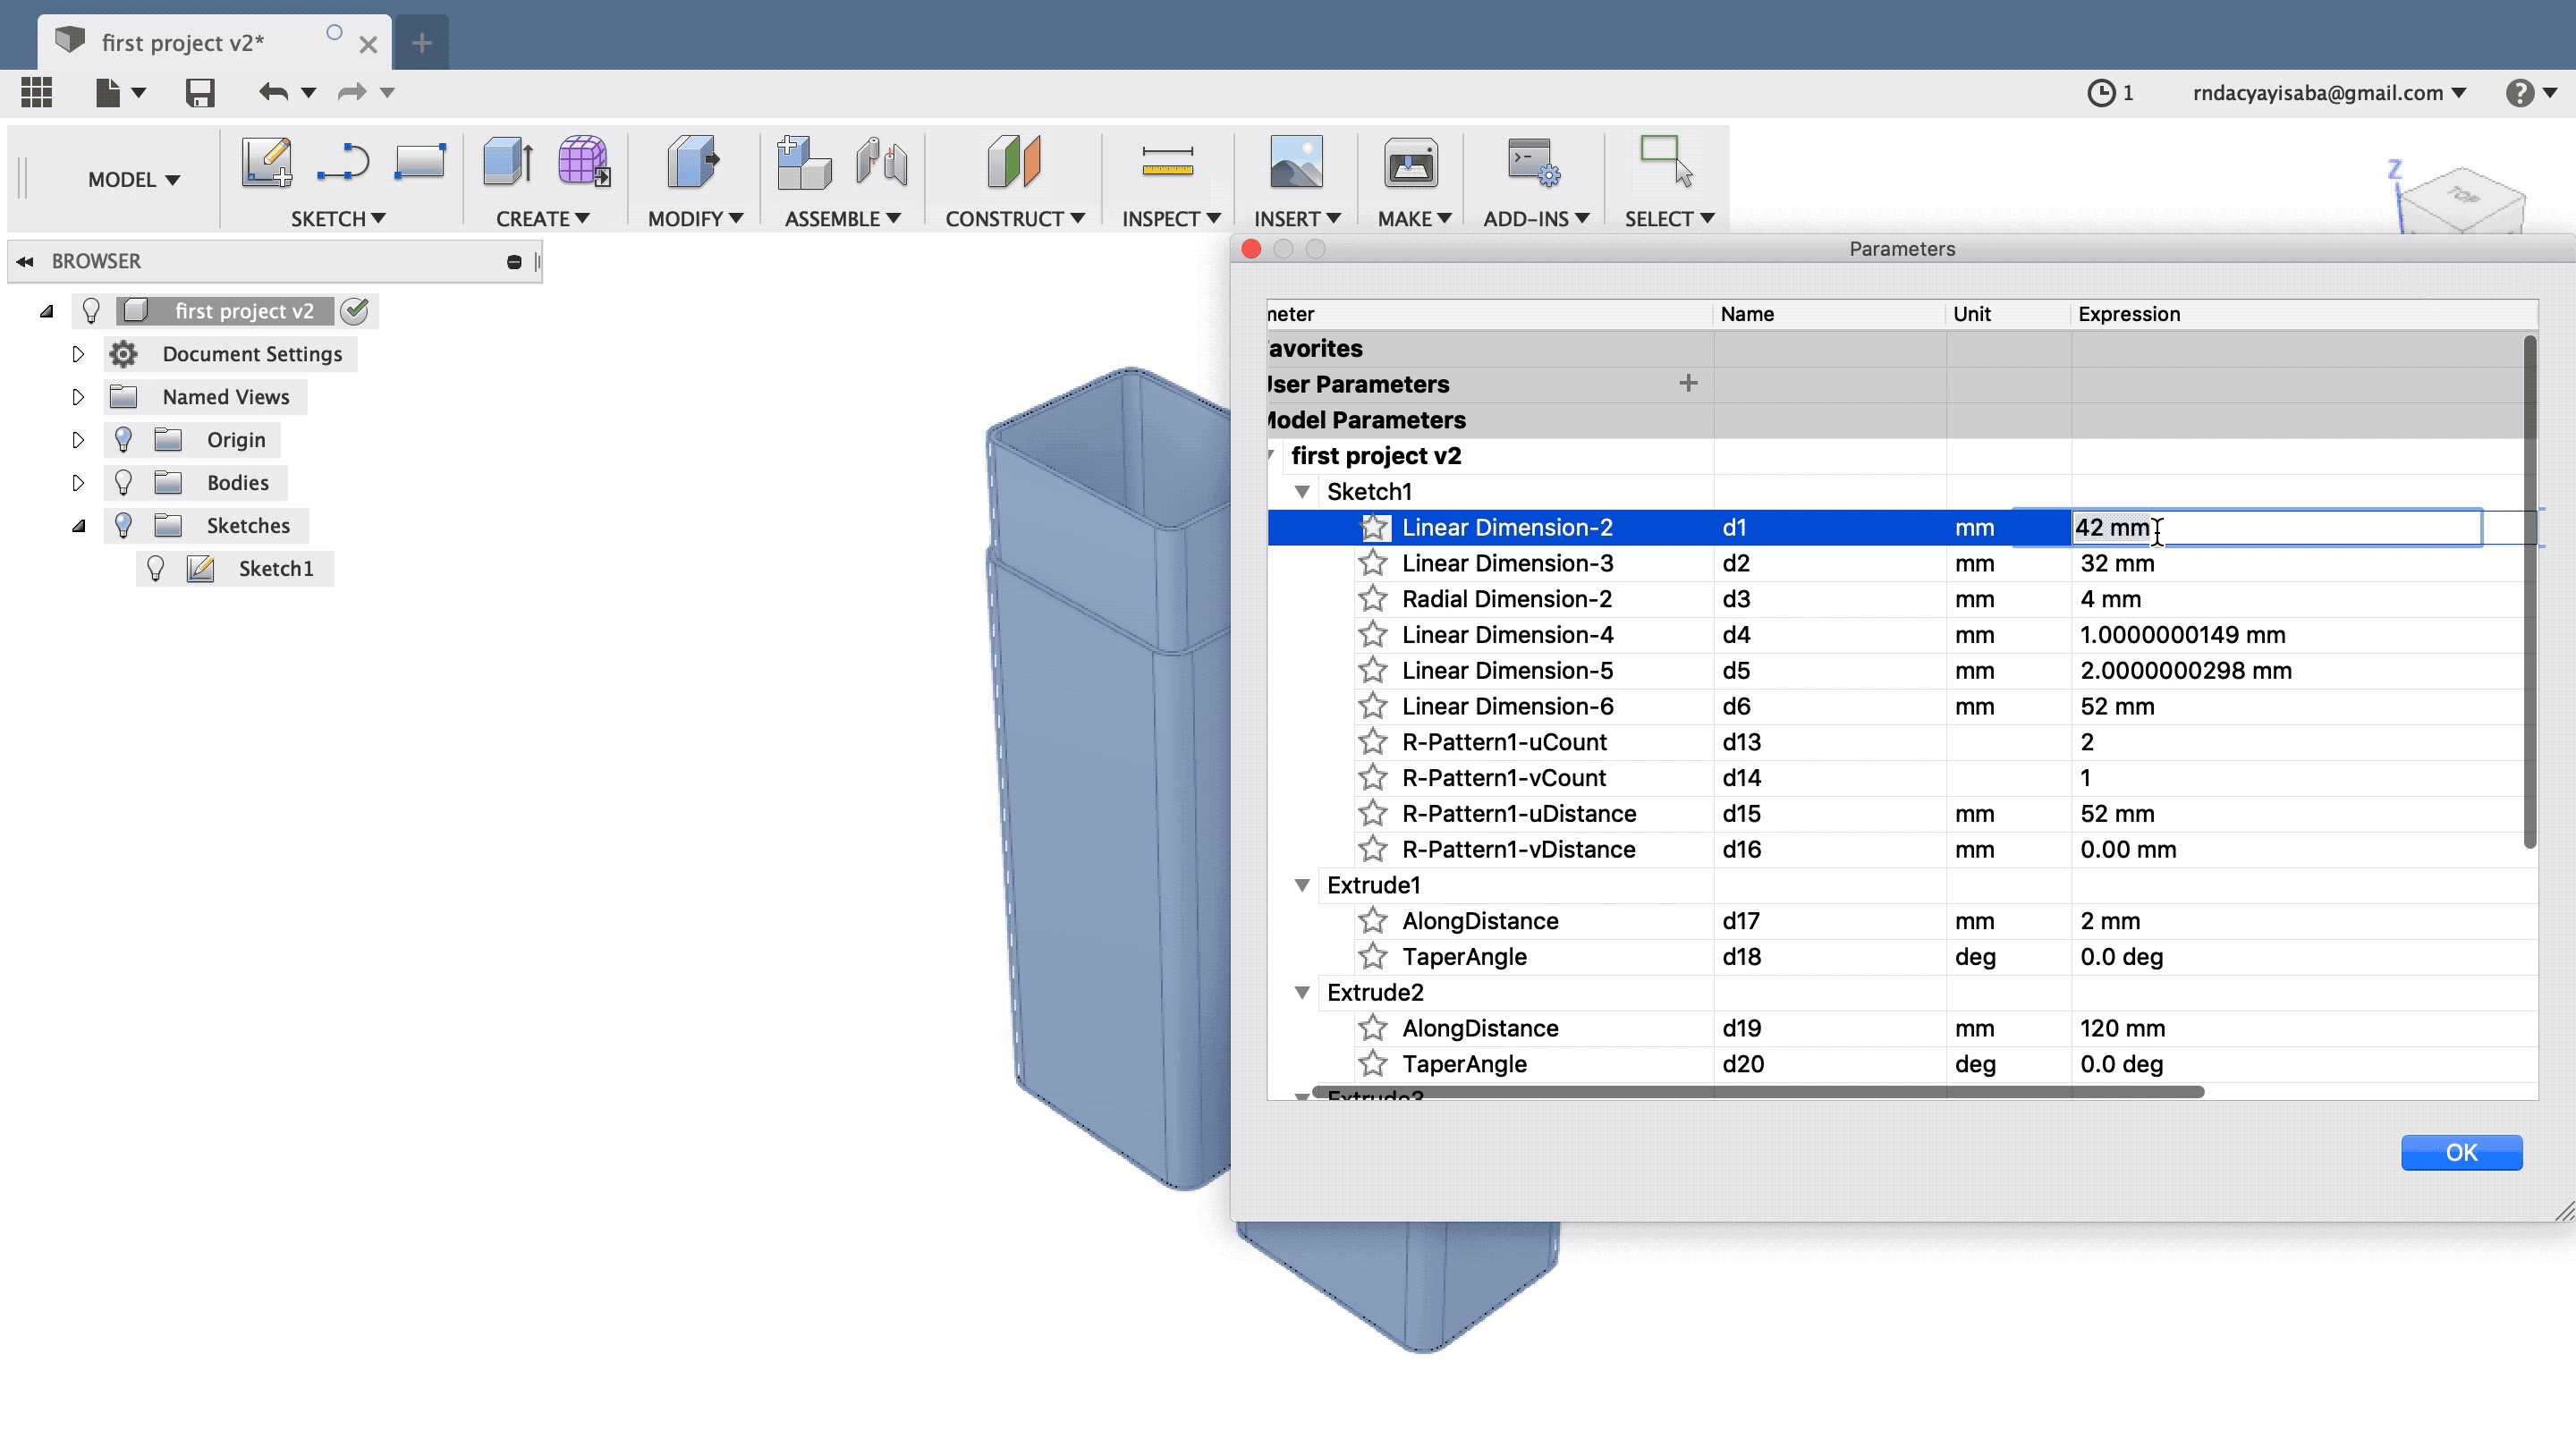Toggle Sketch1 visibility bulb
Image resolution: width=2576 pixels, height=1447 pixels.
coord(155,569)
